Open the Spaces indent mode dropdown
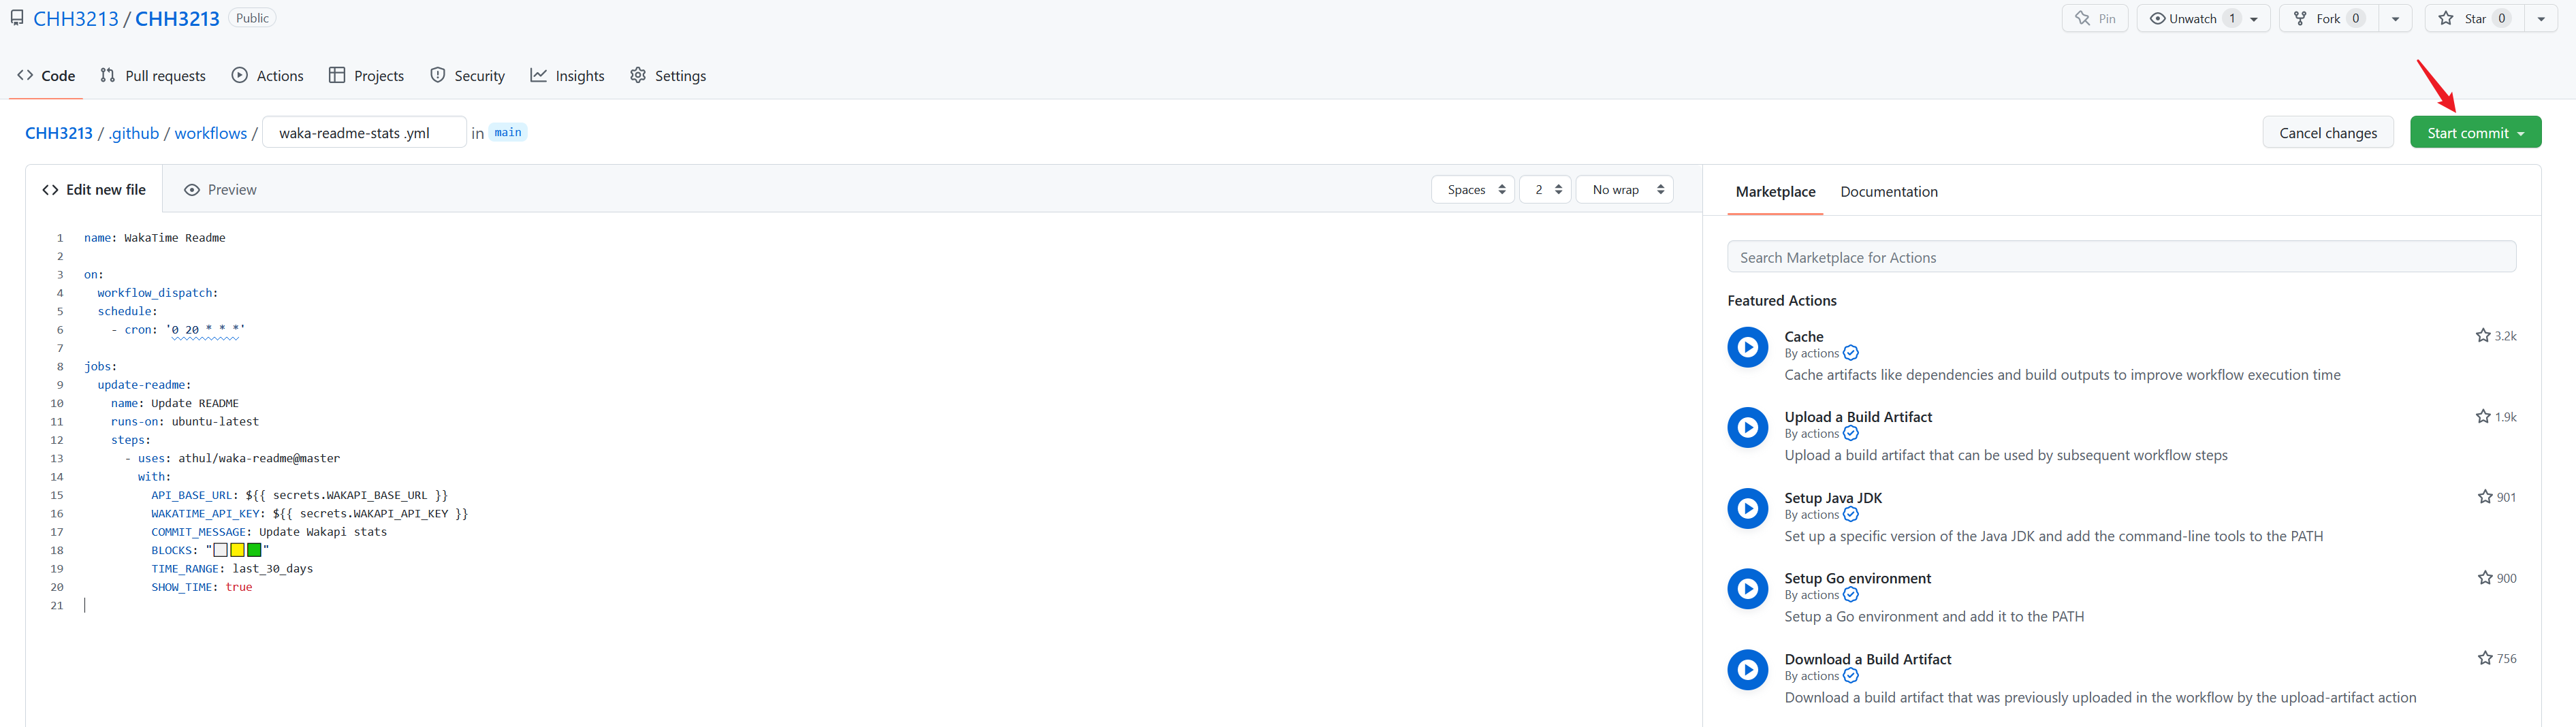2576x727 pixels. point(1473,190)
